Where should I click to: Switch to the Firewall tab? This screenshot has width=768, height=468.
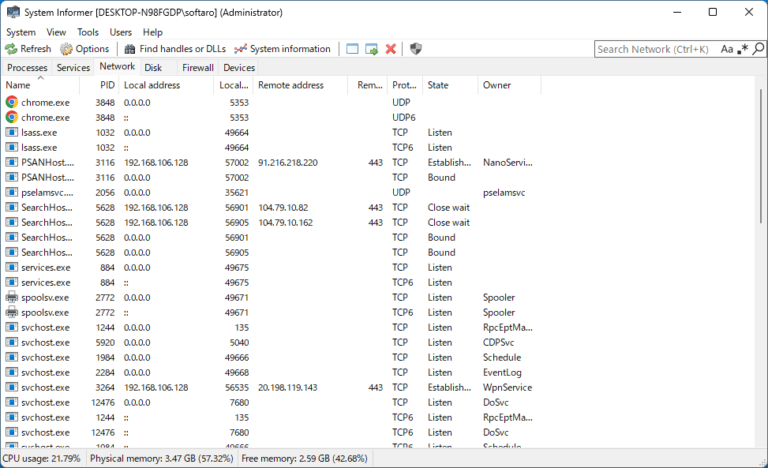tap(198, 68)
